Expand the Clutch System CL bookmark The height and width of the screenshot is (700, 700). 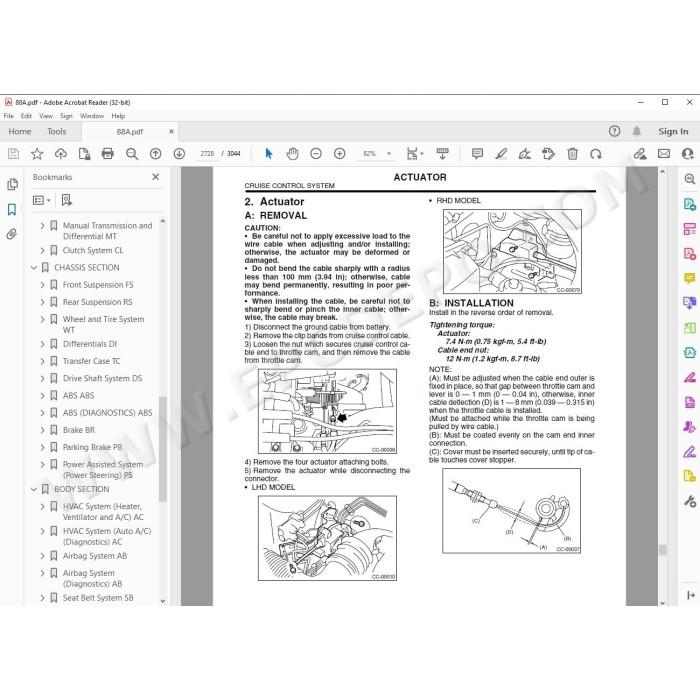pyautogui.click(x=42, y=250)
